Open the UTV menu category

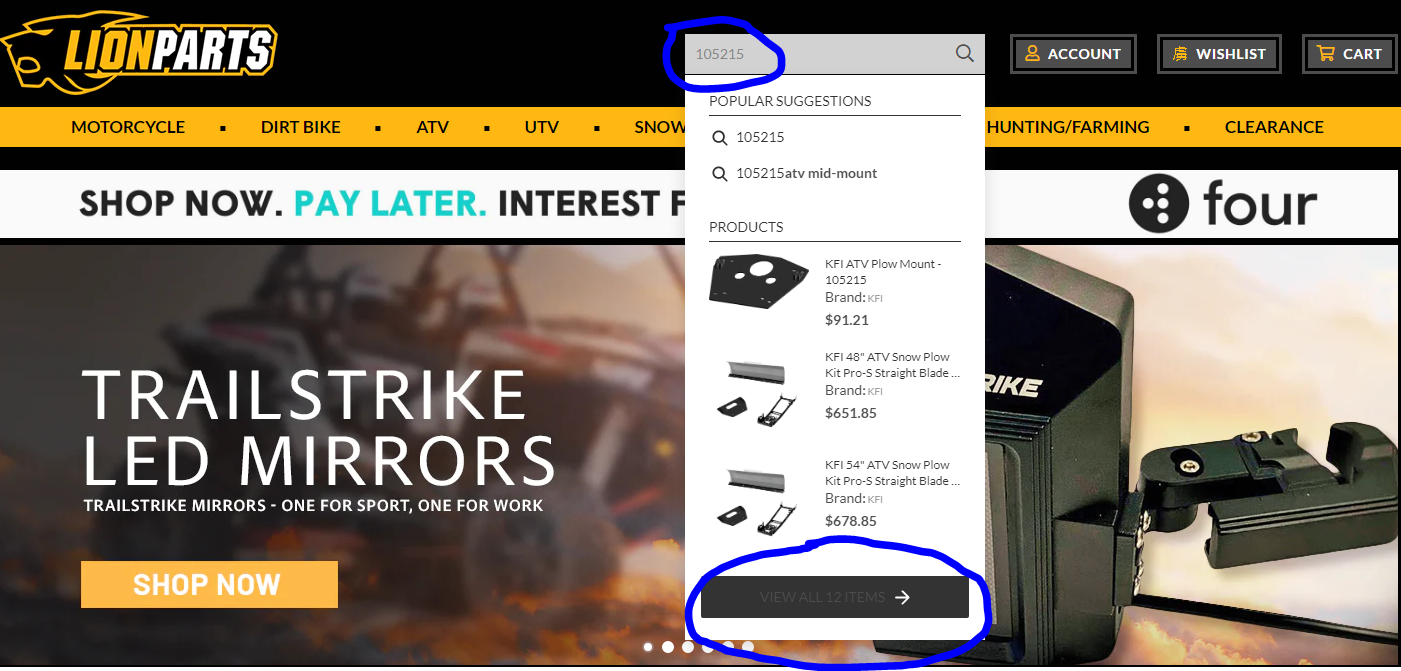pos(542,127)
